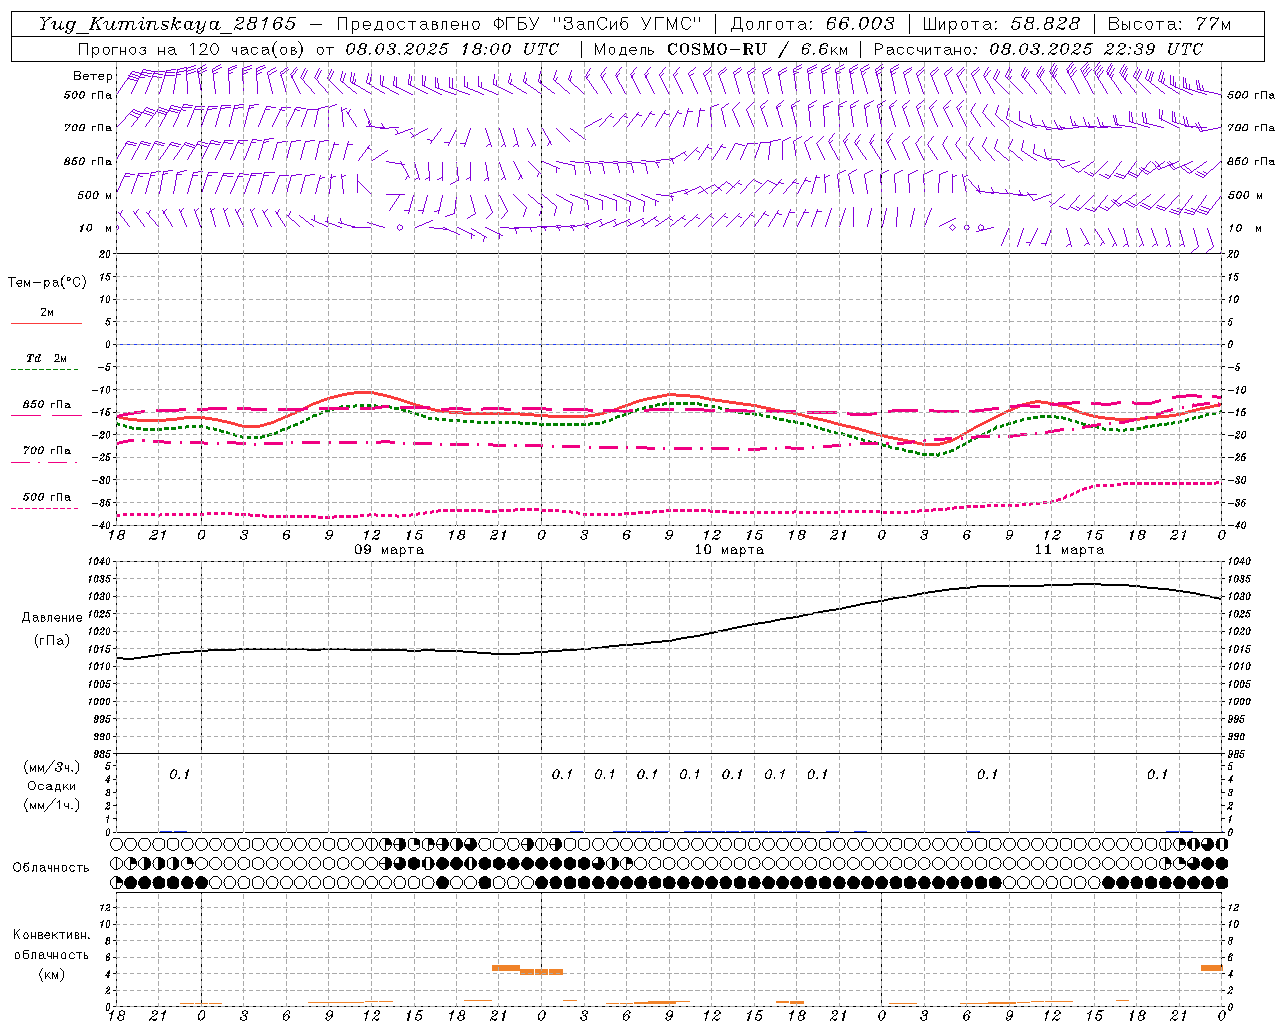Click the text Прогноз на 120 часа(ов)
The width and height of the screenshot is (1280, 1024).
(x=192, y=49)
